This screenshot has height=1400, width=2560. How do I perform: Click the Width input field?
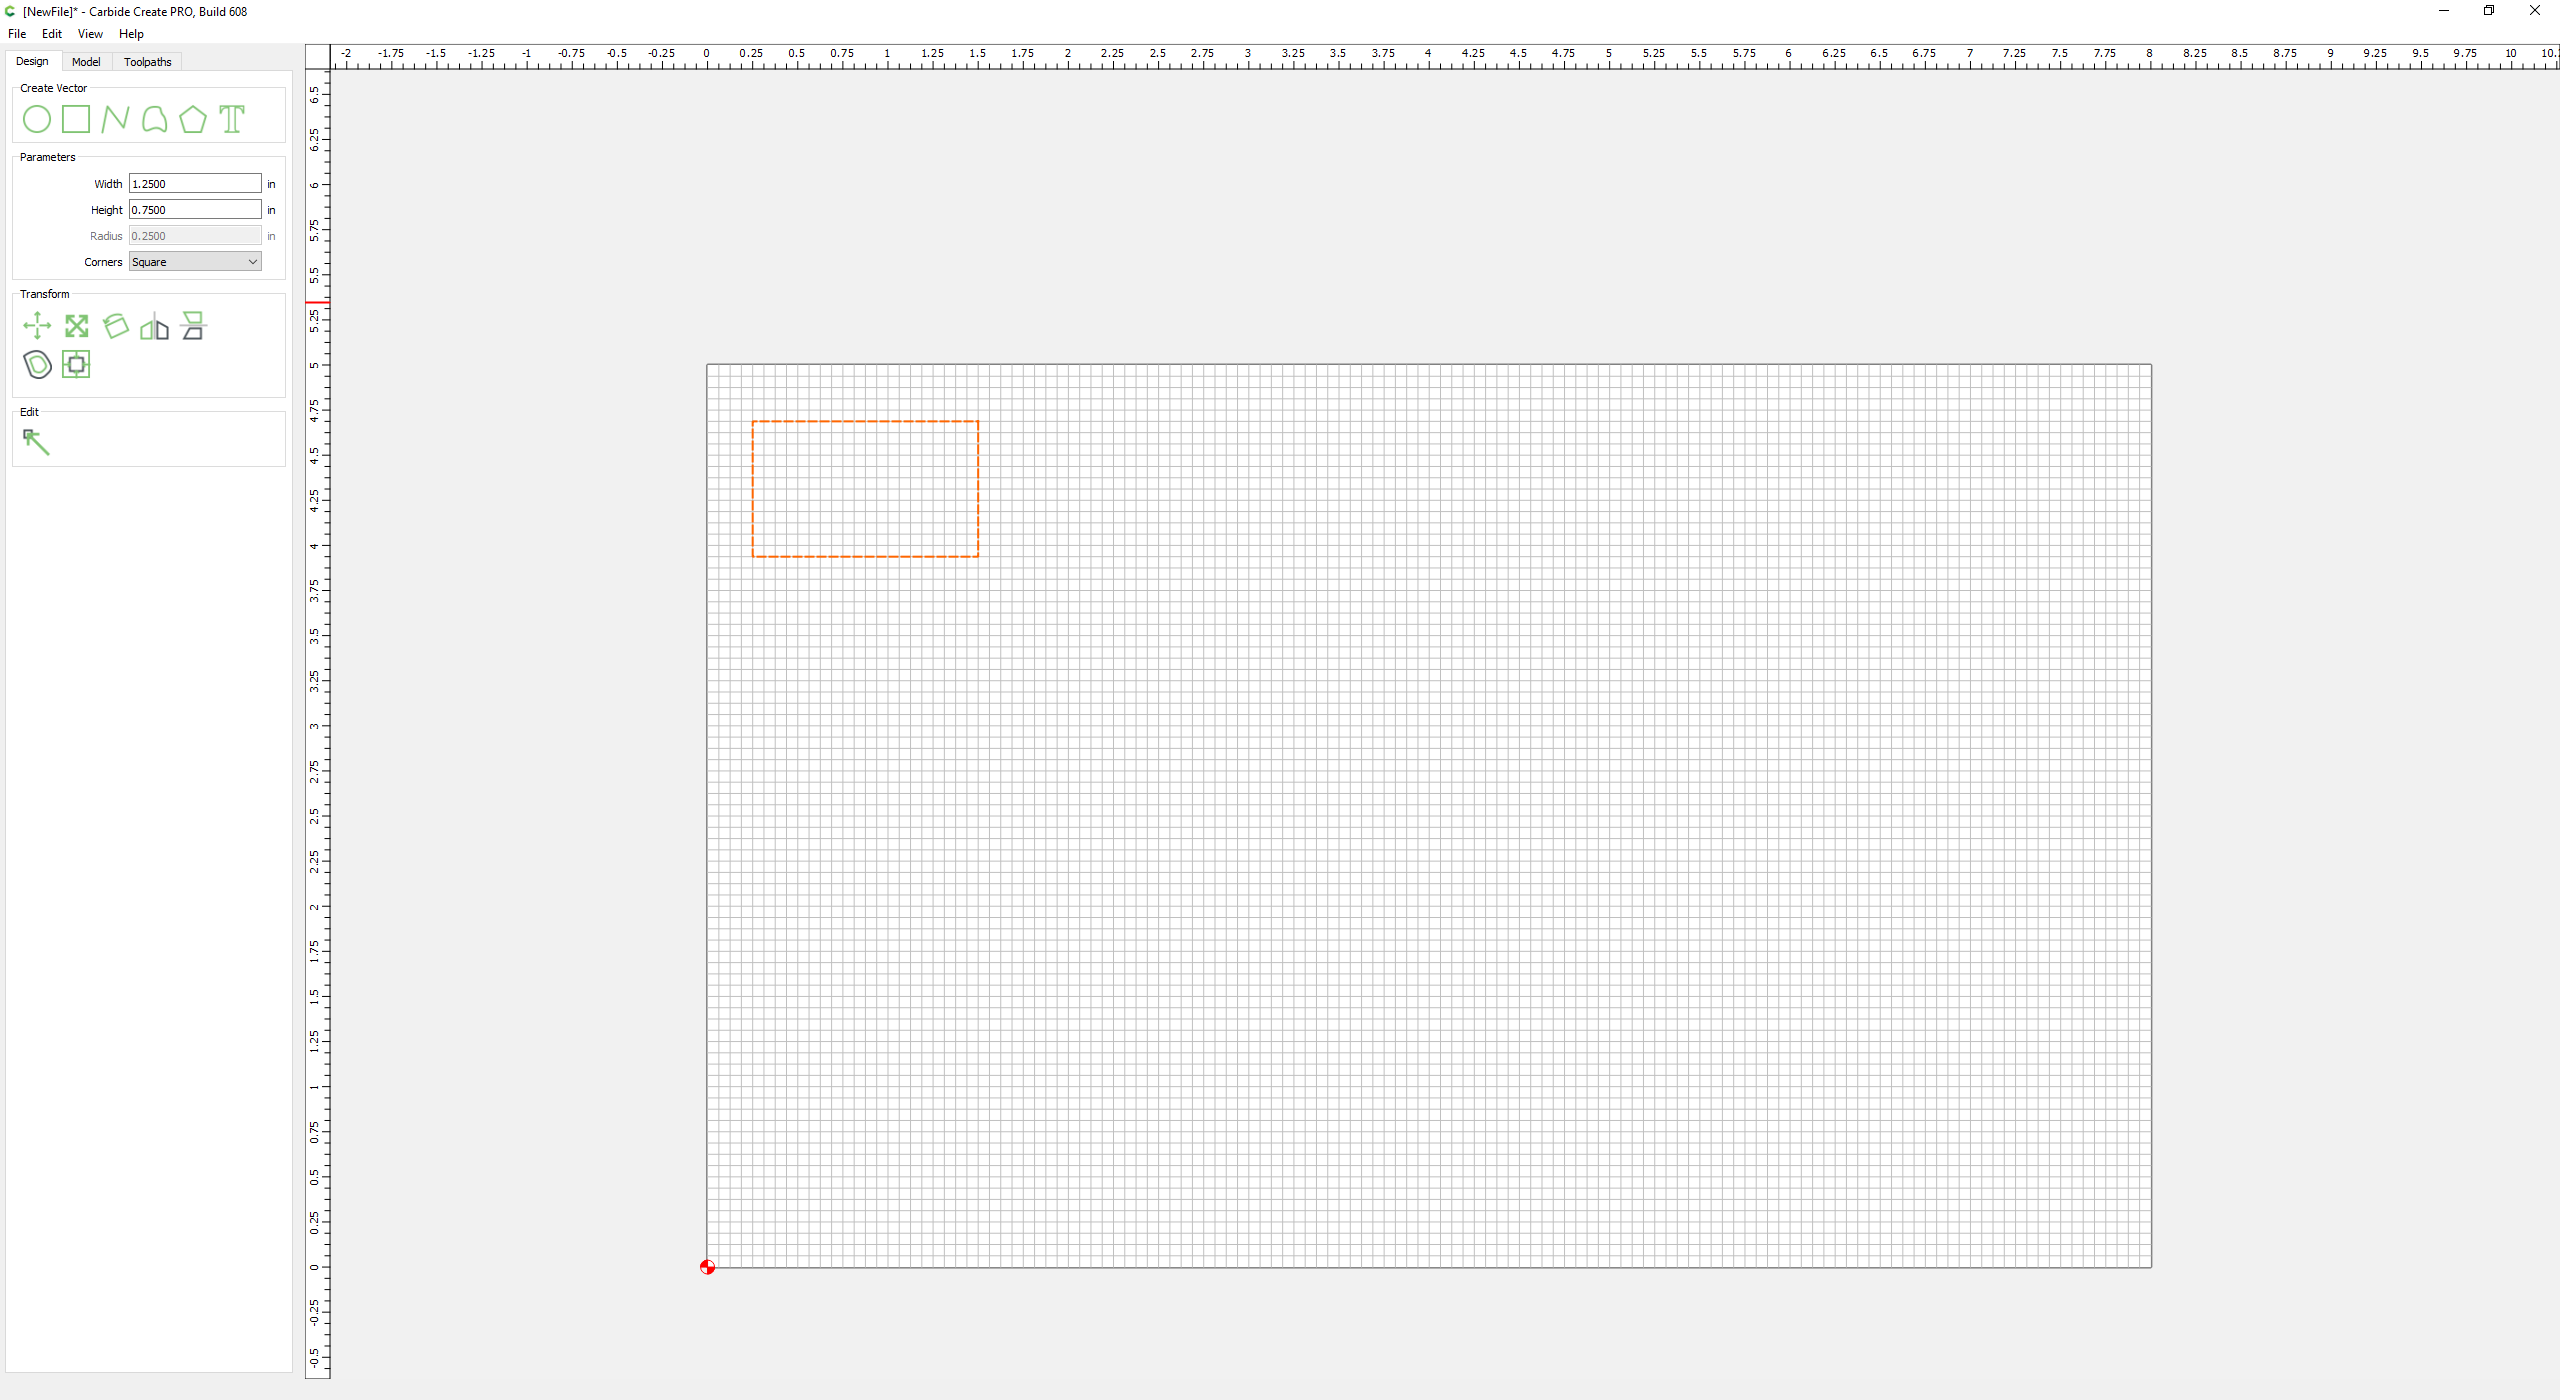pyautogui.click(x=195, y=184)
